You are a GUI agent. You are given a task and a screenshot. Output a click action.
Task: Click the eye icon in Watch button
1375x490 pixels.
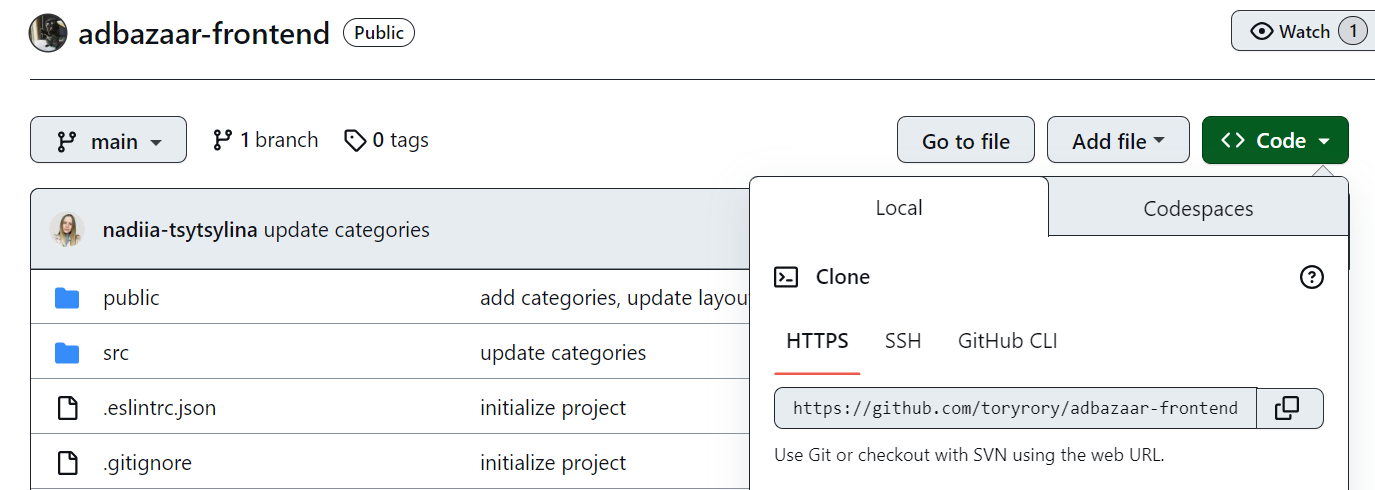tap(1262, 32)
